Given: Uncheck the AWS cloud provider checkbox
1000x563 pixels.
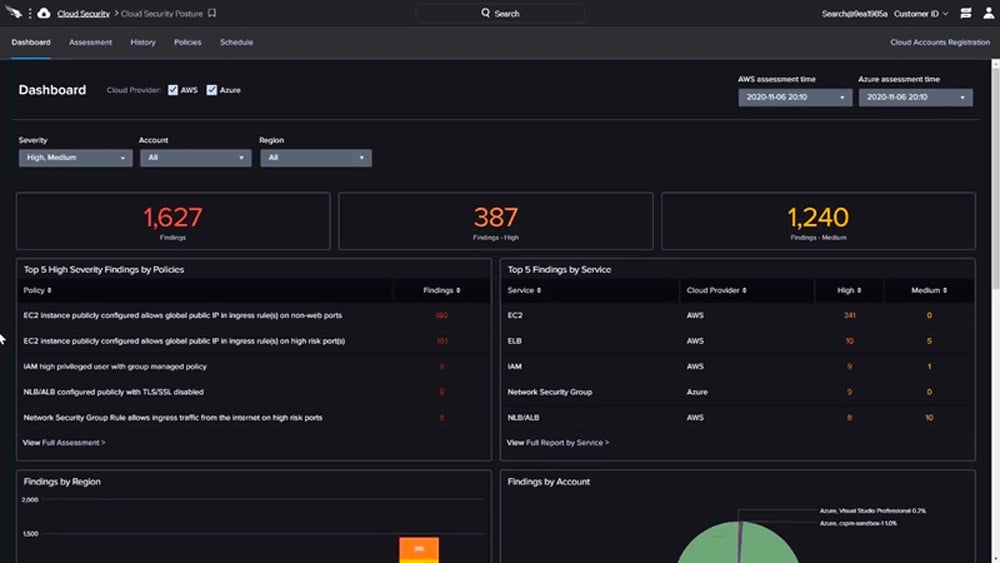Looking at the screenshot, I should pos(173,90).
